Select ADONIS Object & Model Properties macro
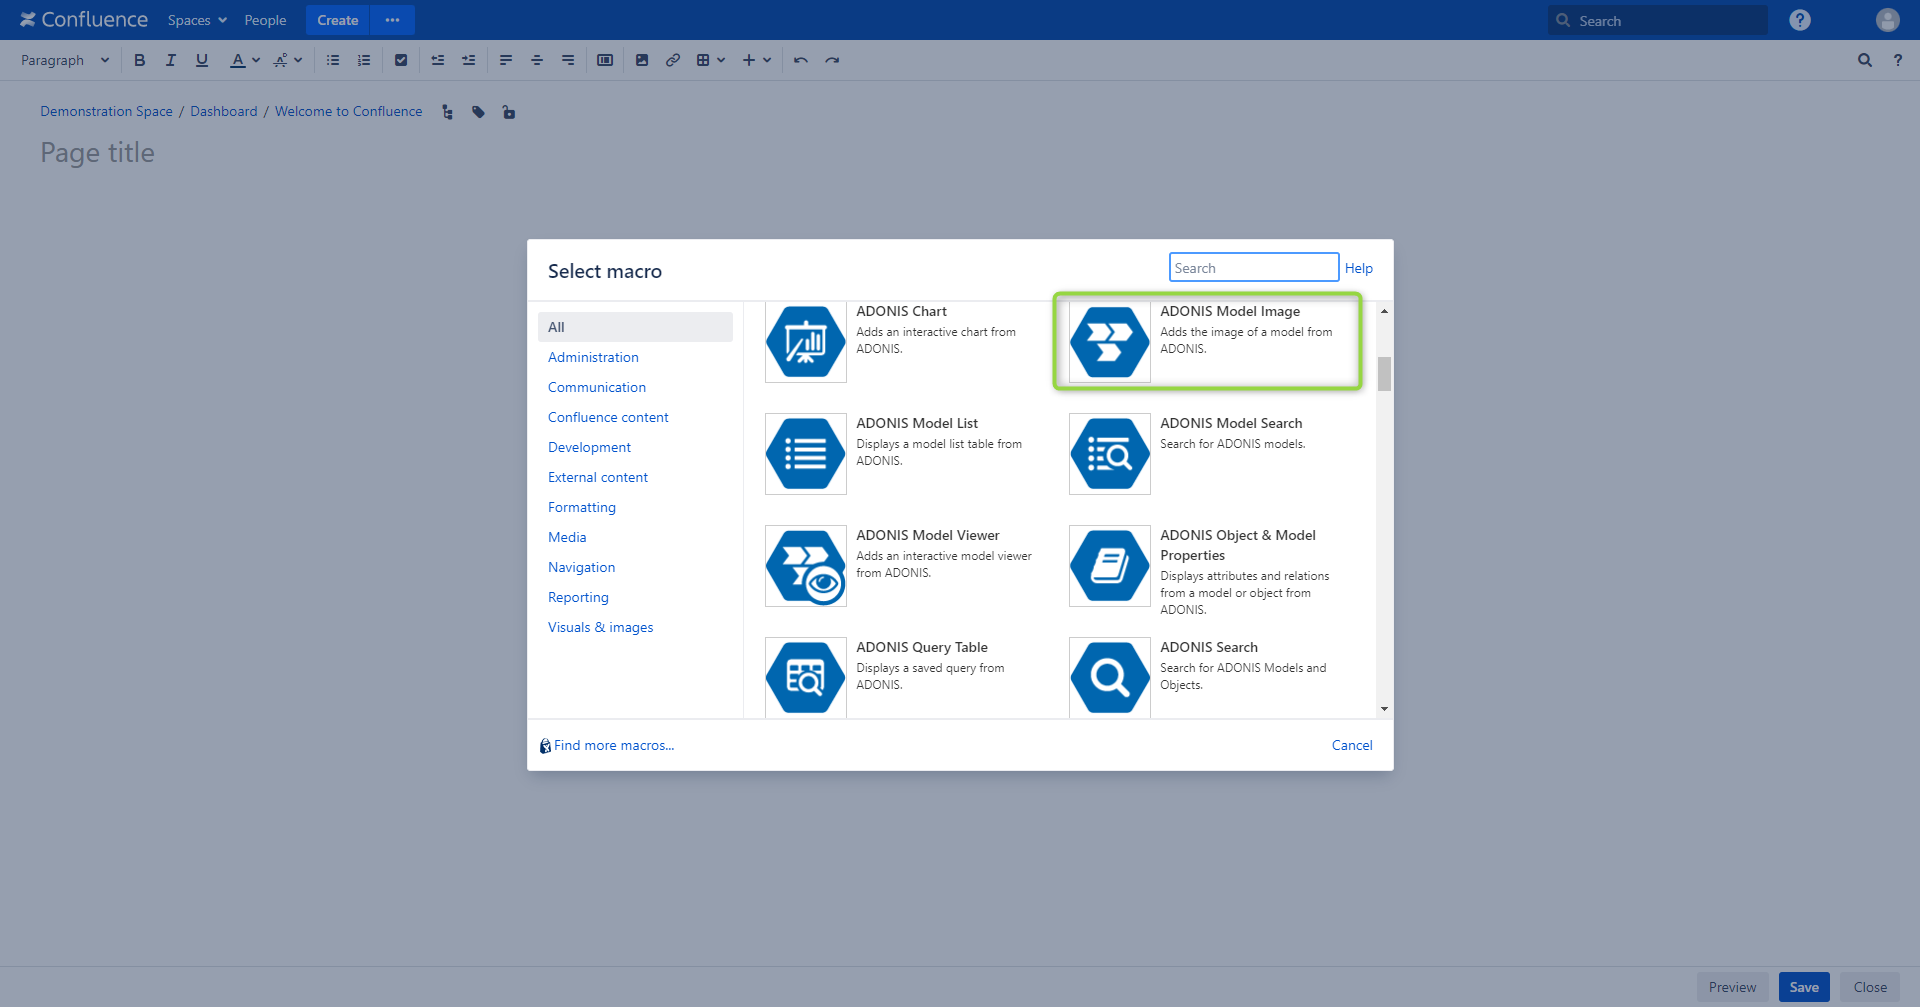 coord(1207,570)
